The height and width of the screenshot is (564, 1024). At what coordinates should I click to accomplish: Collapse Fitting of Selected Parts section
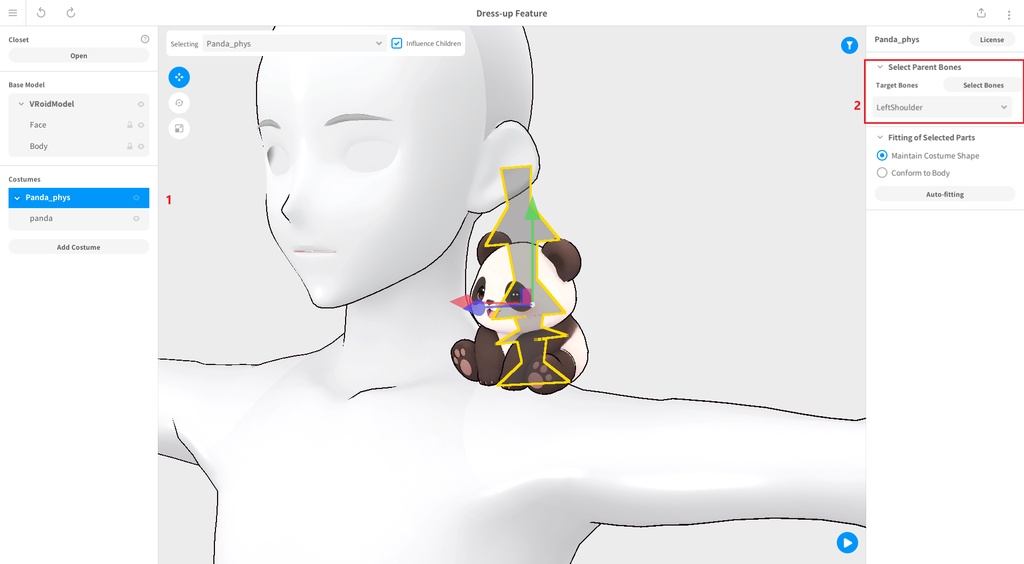pos(880,137)
